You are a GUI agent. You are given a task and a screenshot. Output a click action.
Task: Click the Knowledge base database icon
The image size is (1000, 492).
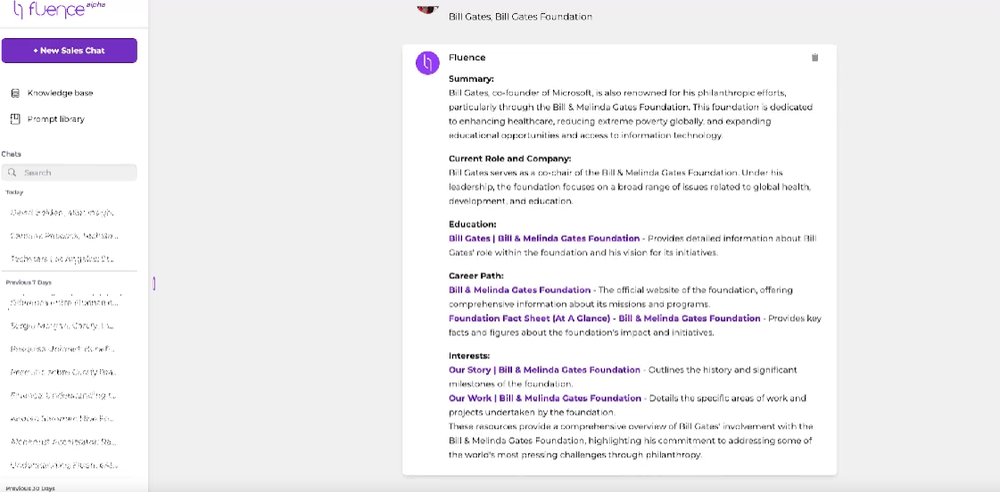15,93
